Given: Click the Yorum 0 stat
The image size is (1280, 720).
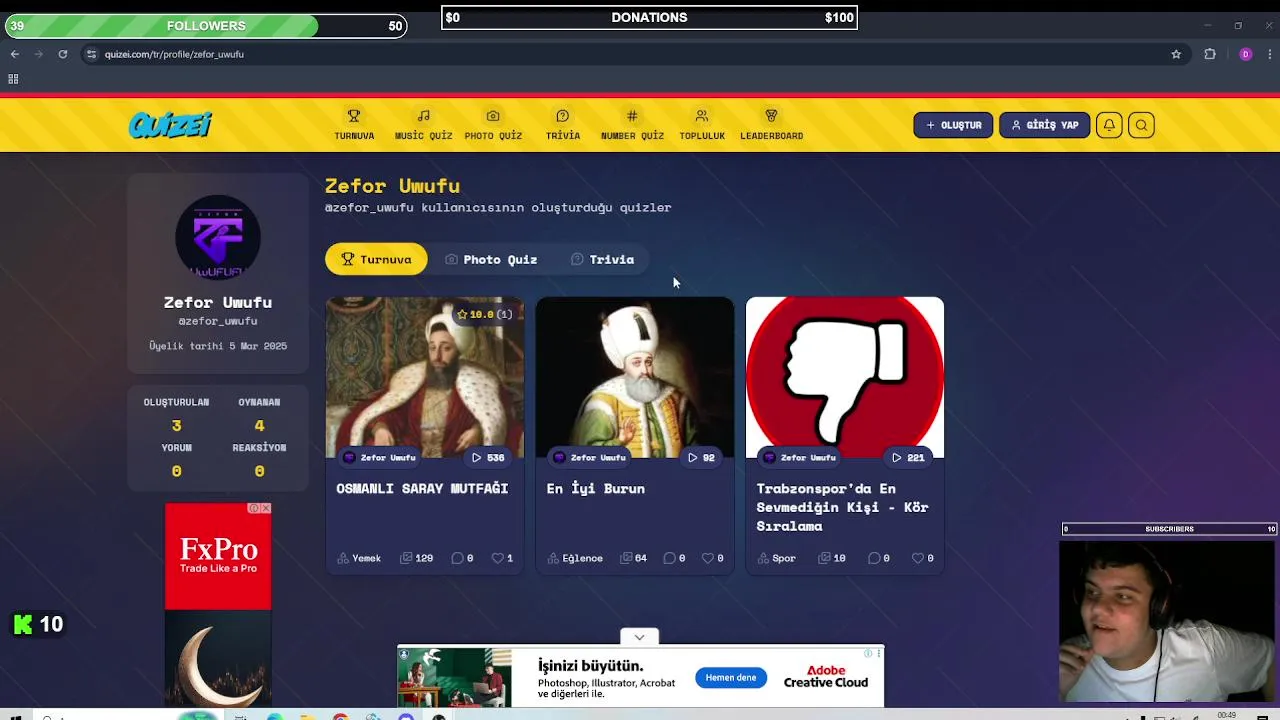Looking at the screenshot, I should [176, 460].
